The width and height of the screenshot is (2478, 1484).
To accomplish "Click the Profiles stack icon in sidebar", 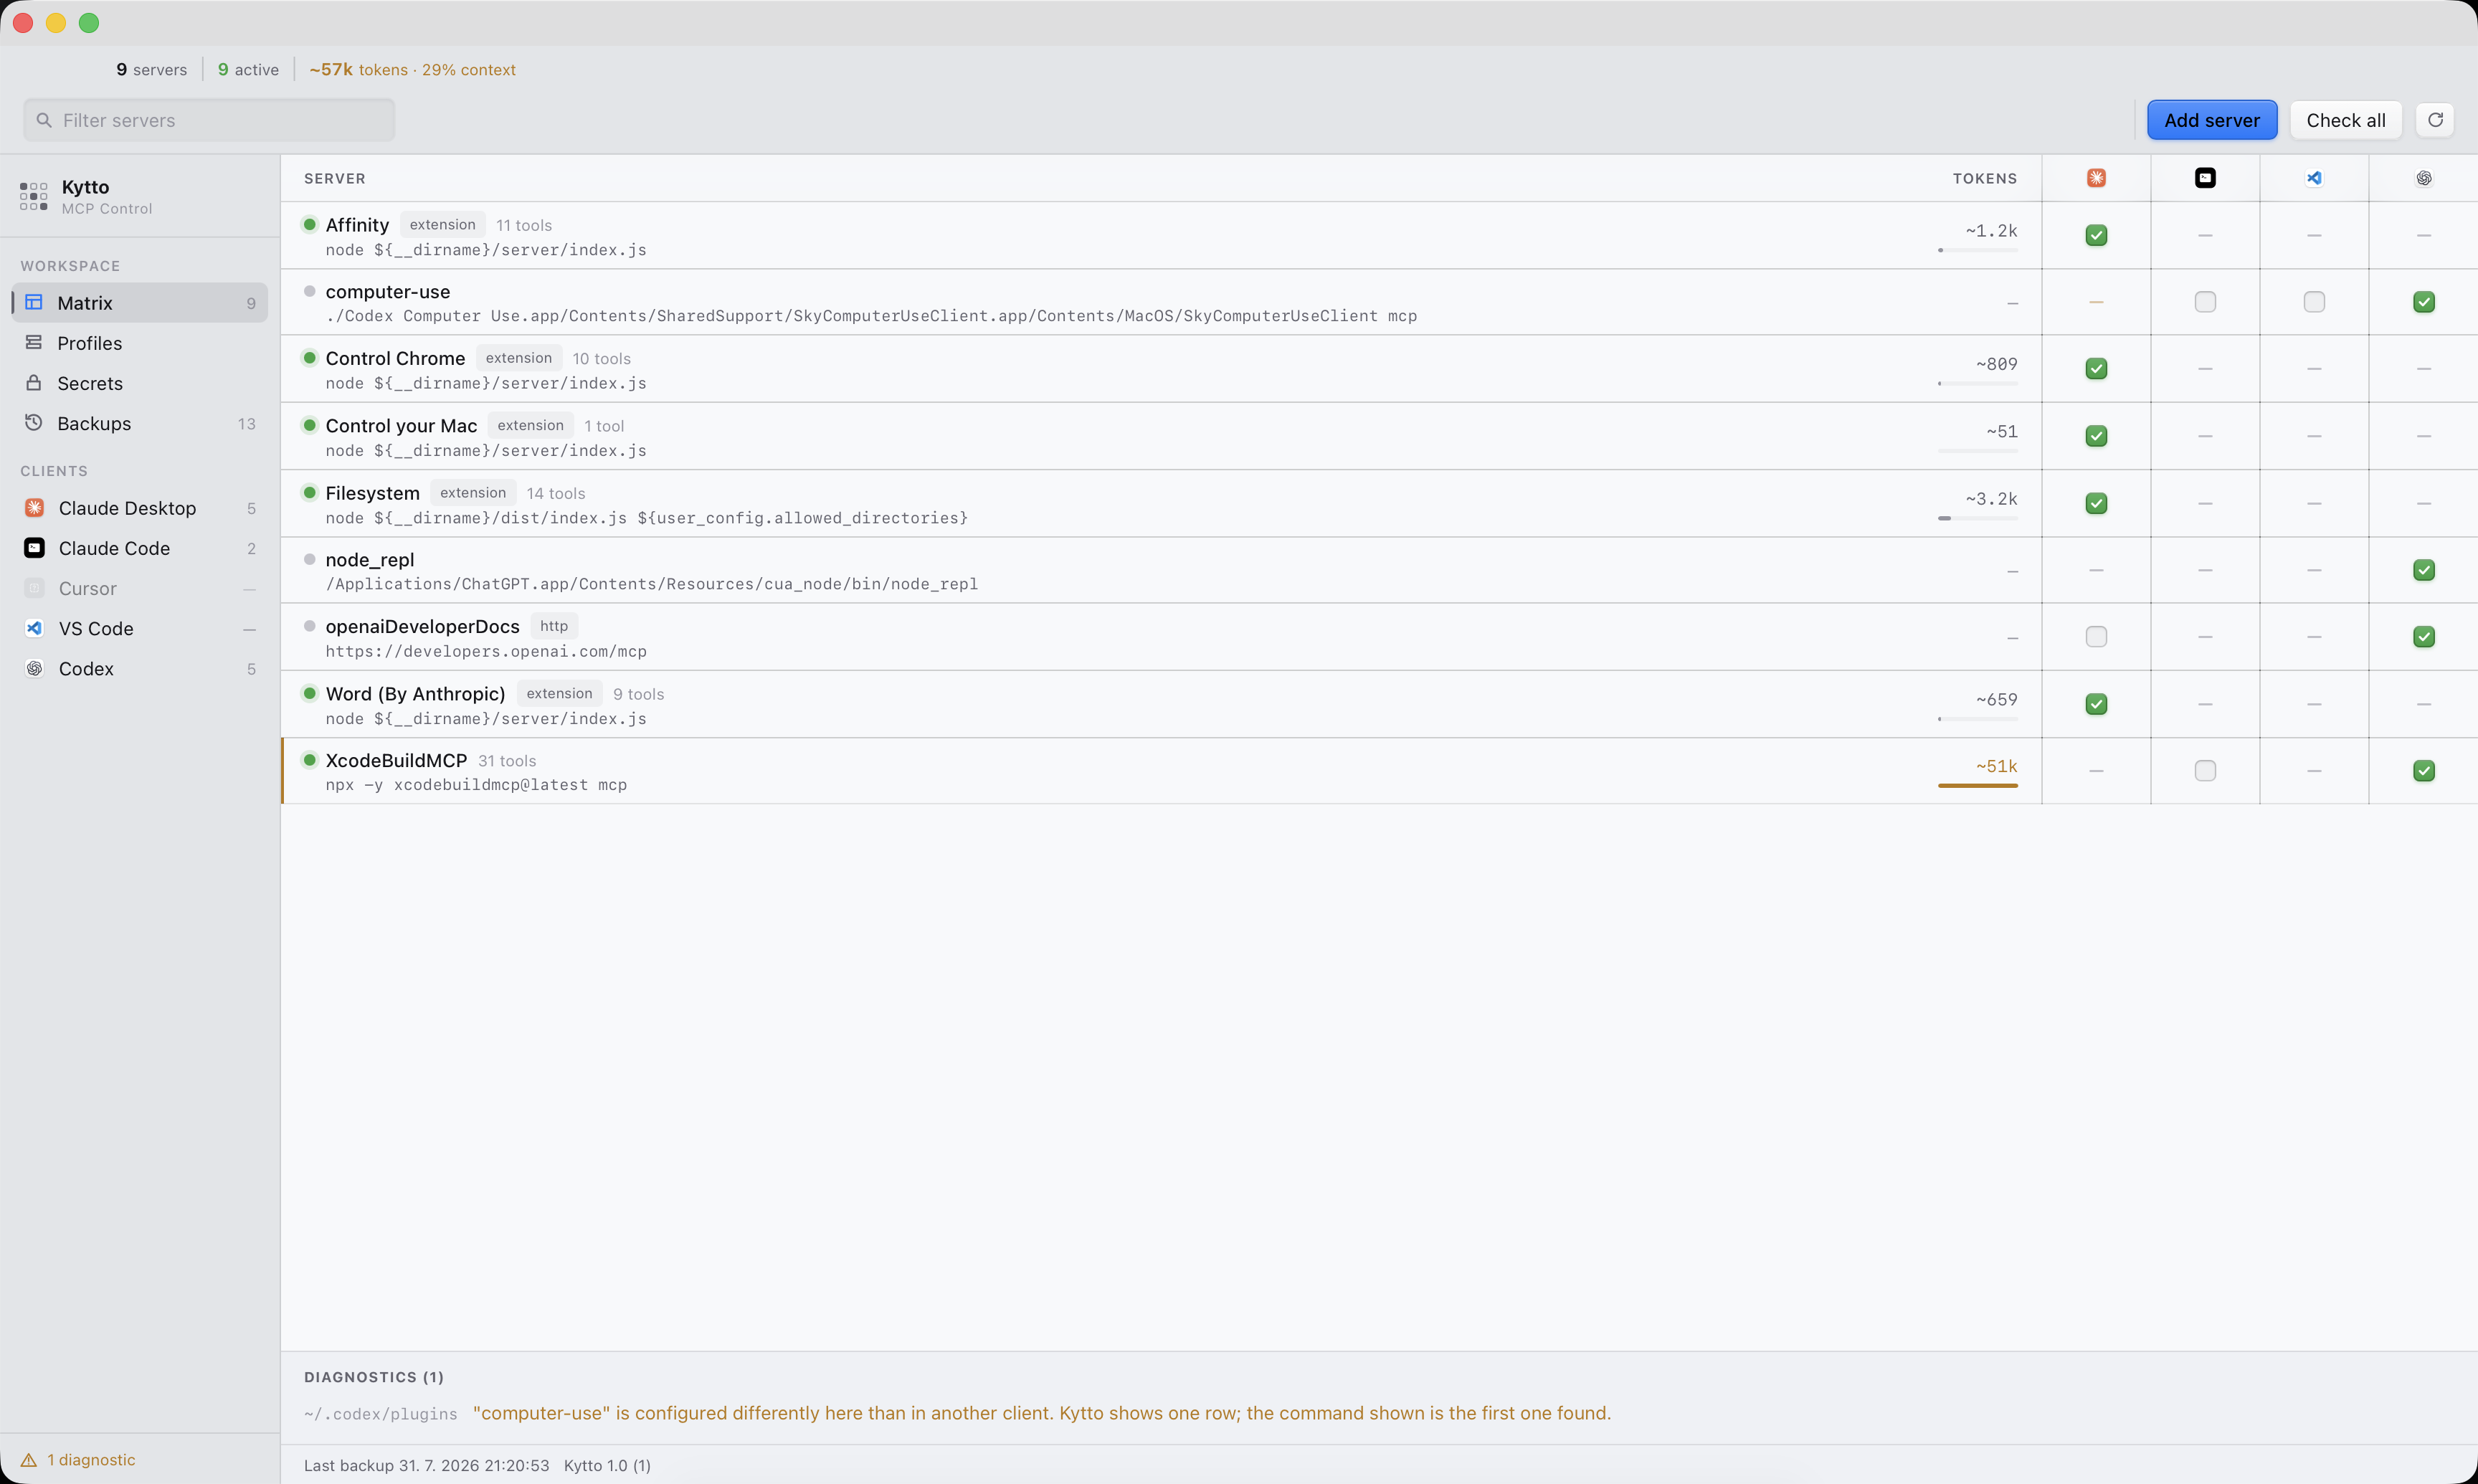I will [34, 342].
